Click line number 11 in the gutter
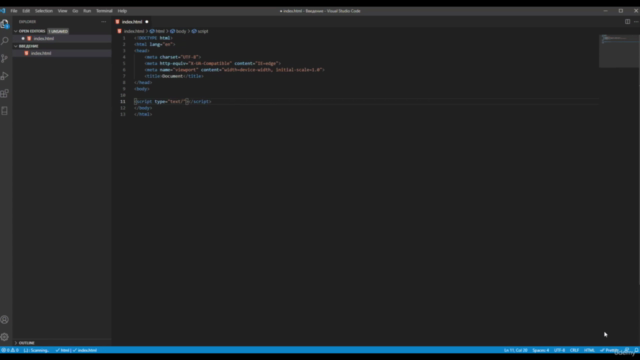 pos(123,102)
